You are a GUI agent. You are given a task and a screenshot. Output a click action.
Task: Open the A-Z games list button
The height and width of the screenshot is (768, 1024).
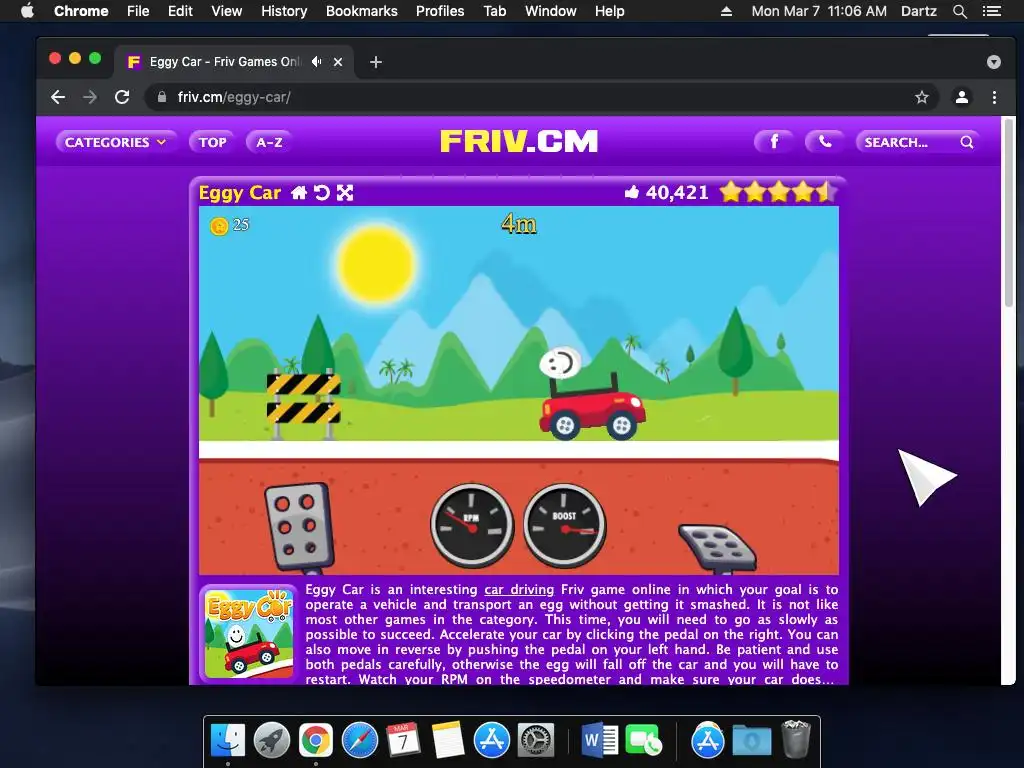click(269, 142)
